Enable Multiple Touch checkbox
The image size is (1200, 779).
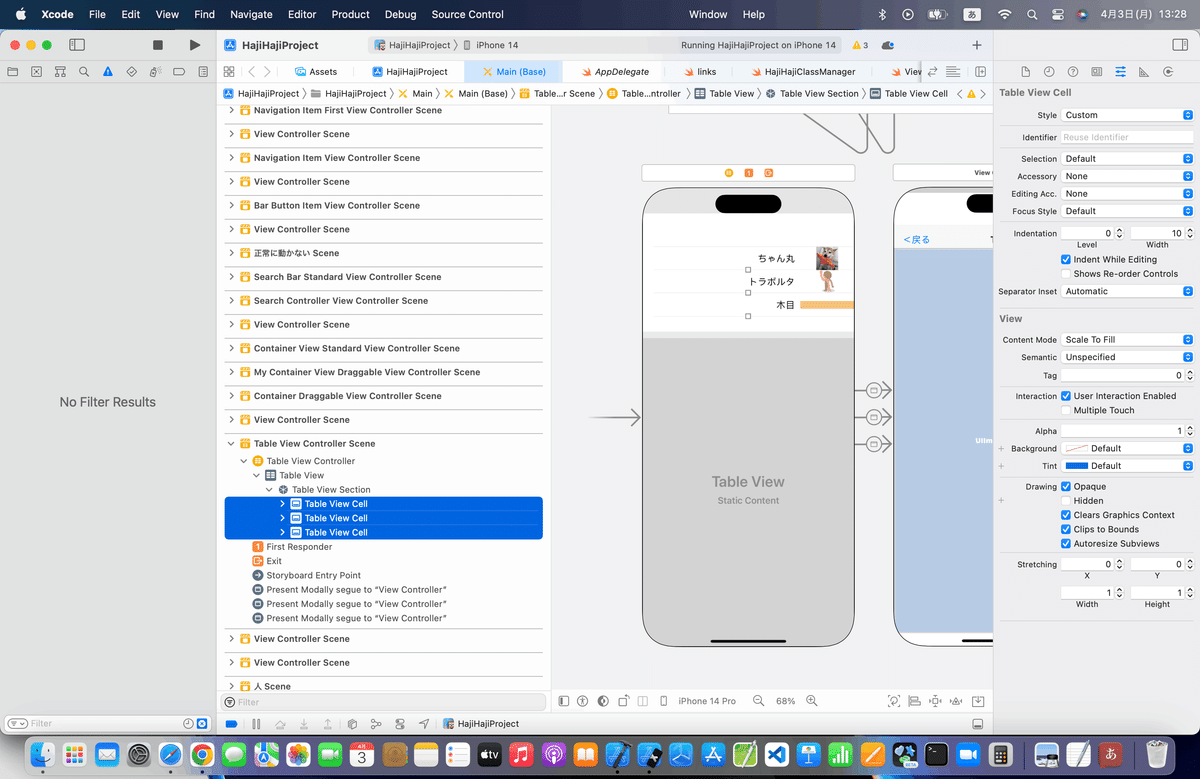(x=1066, y=410)
